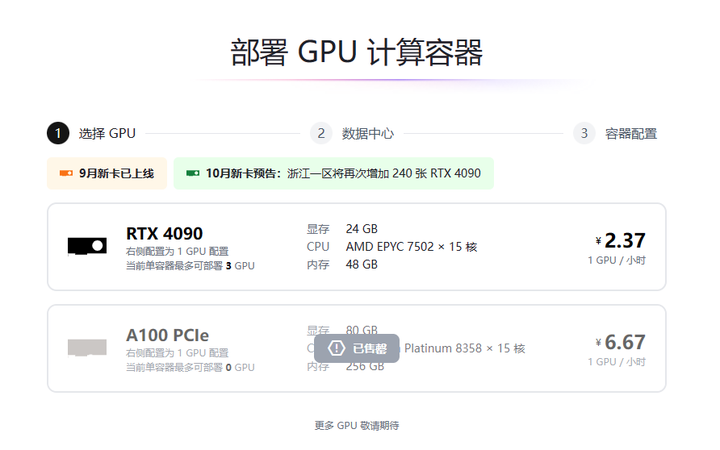Click the CPU label in RTX 4090 card
This screenshot has width=720, height=450.
click(318, 247)
